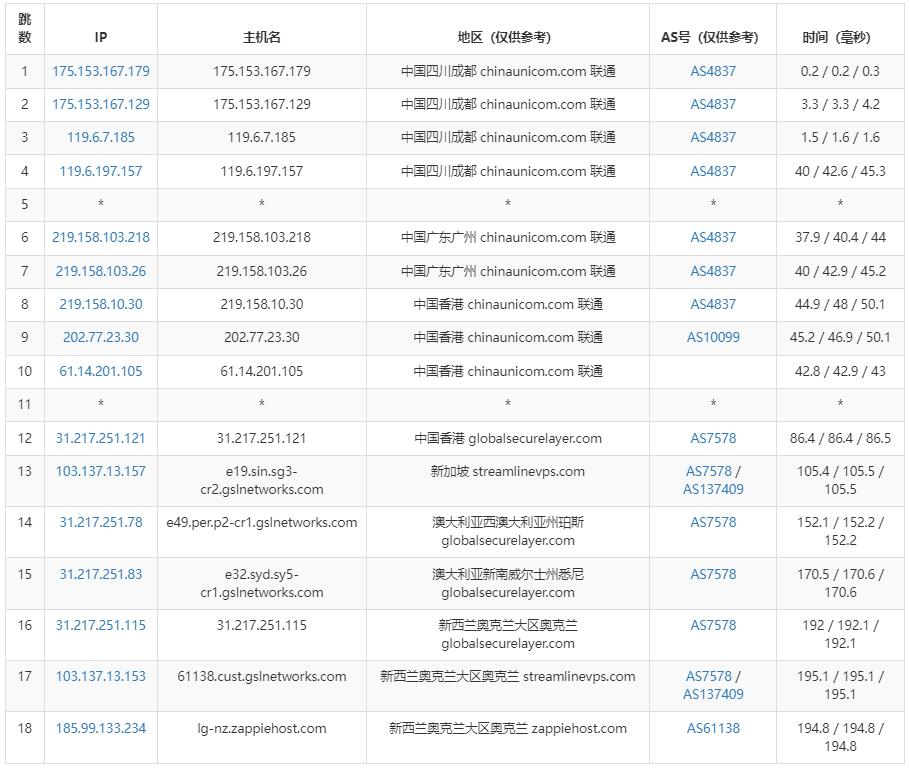Click region text containing zappiehost.com in hop 18
Viewport: 909px width, 768px height.
point(507,728)
